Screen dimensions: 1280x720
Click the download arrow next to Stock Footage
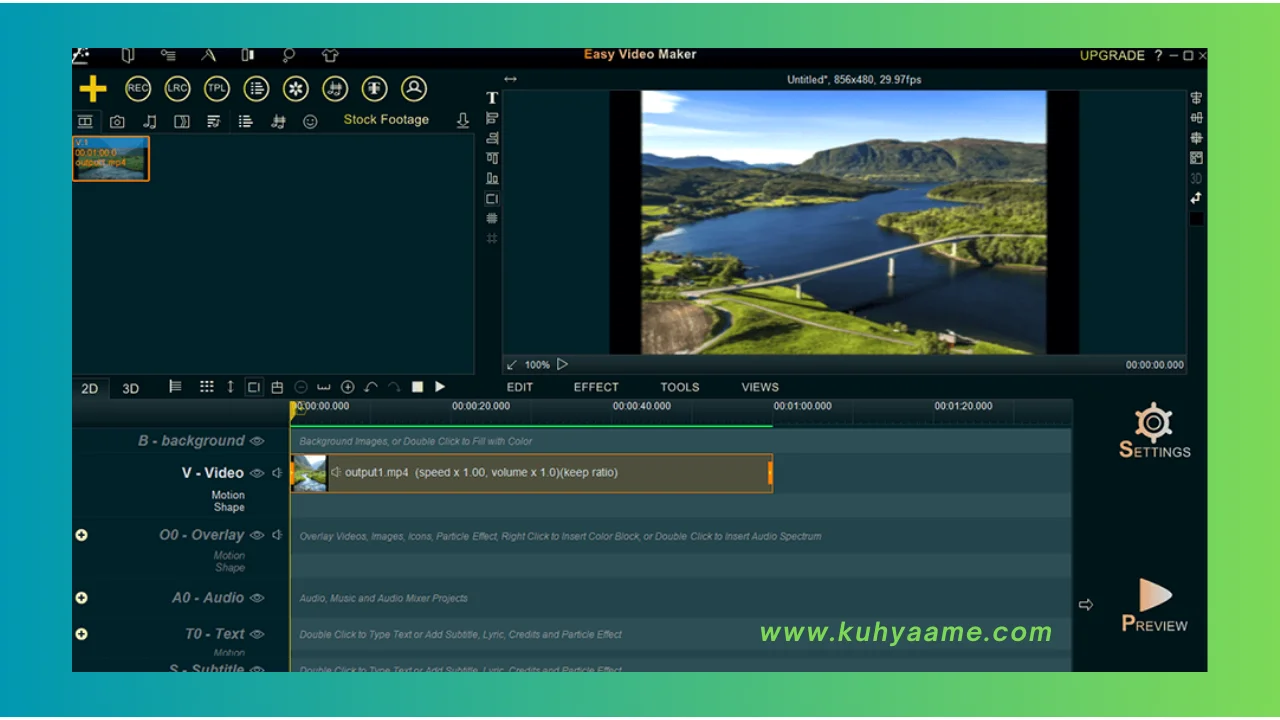462,120
